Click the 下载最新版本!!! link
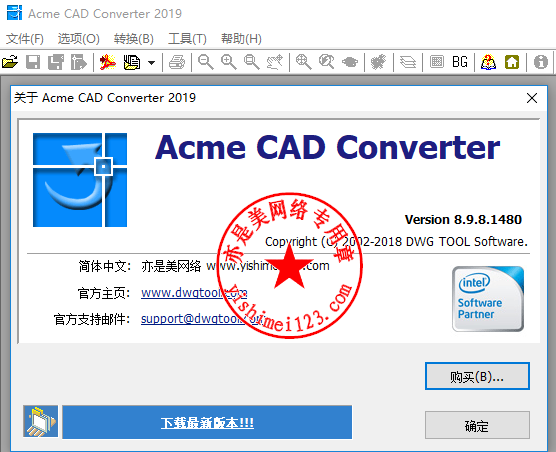 click(x=207, y=423)
